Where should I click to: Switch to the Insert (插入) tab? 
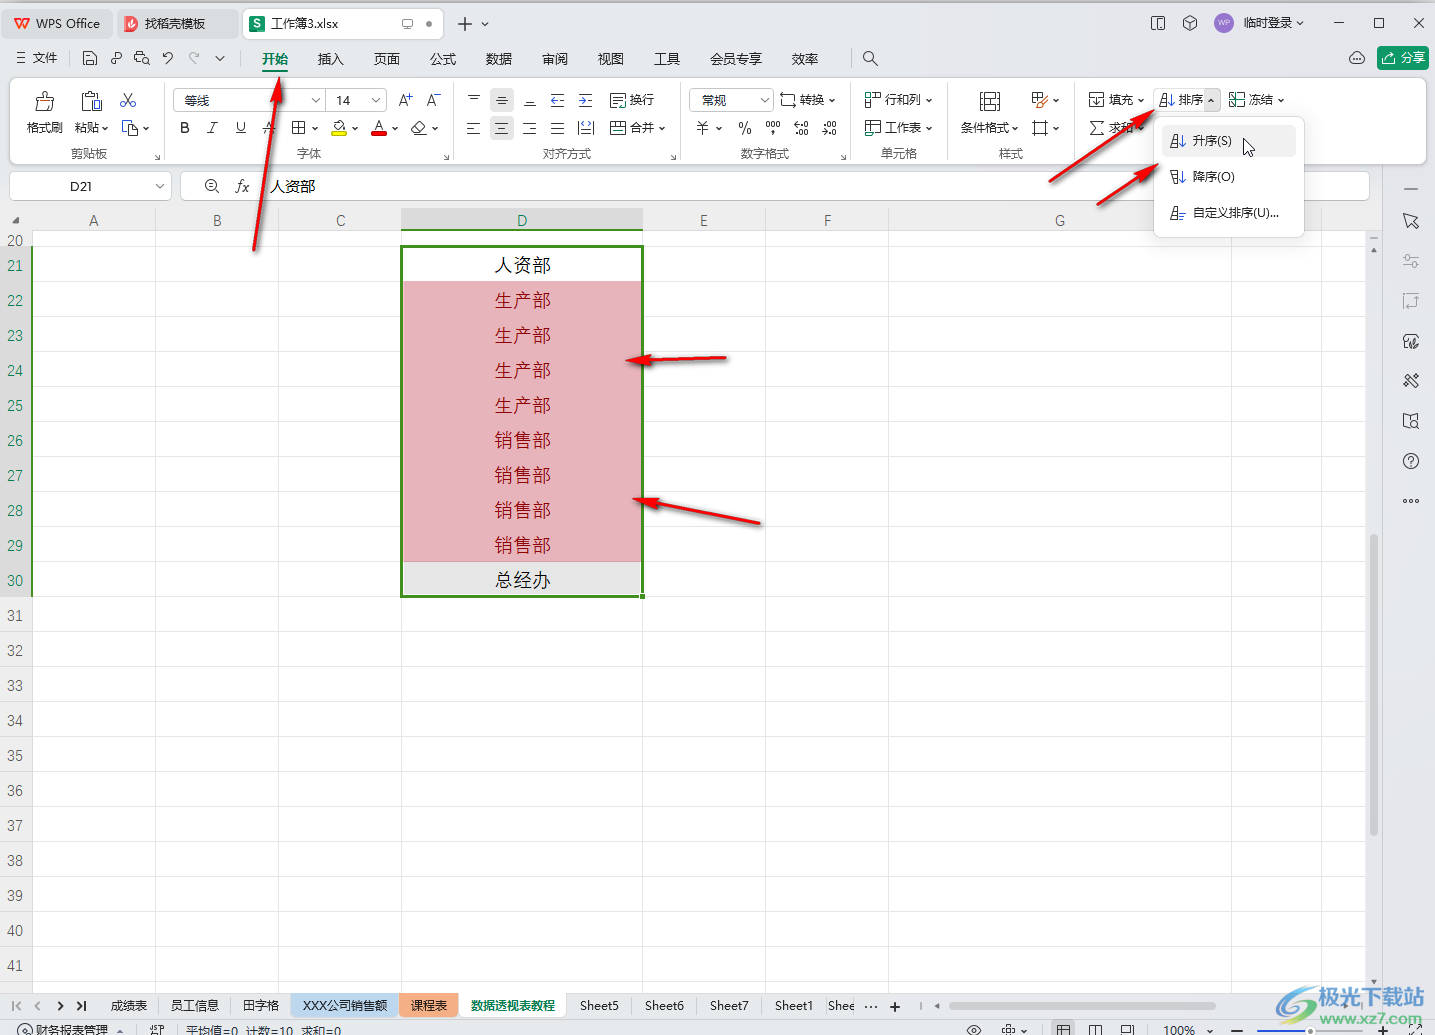[331, 59]
